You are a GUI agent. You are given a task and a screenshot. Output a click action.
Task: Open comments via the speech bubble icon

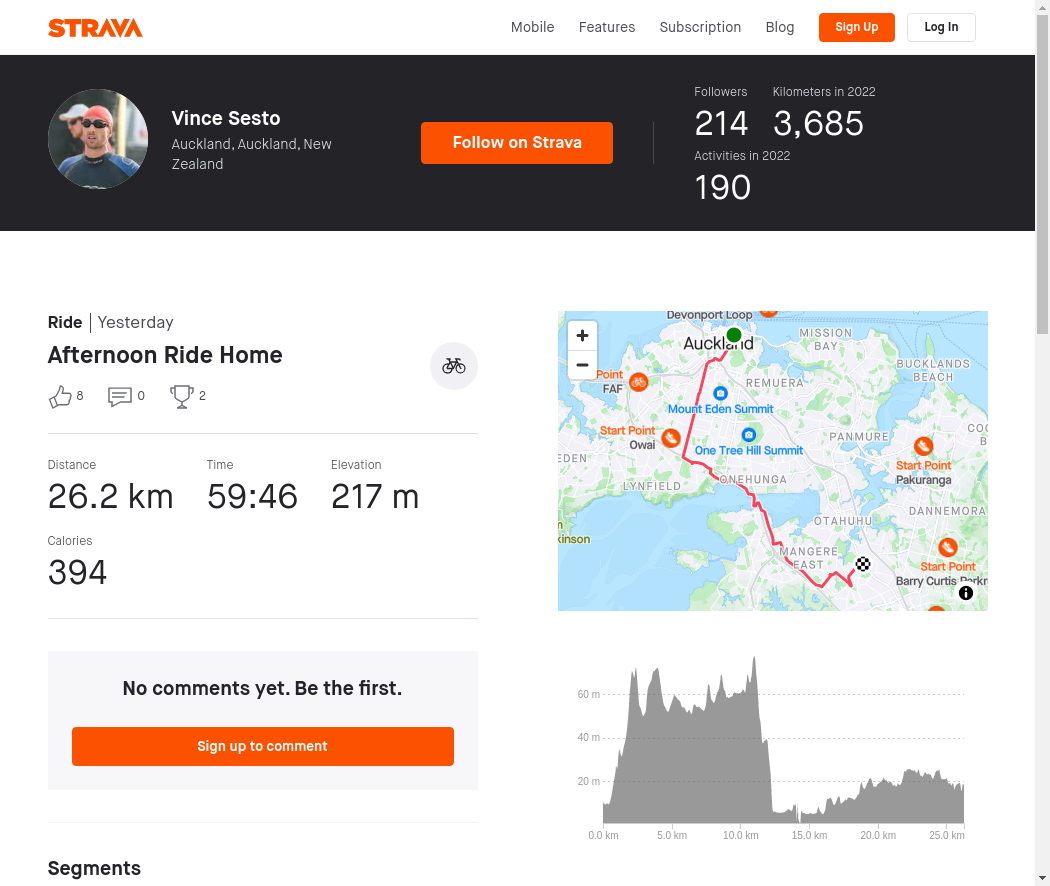pyautogui.click(x=120, y=396)
